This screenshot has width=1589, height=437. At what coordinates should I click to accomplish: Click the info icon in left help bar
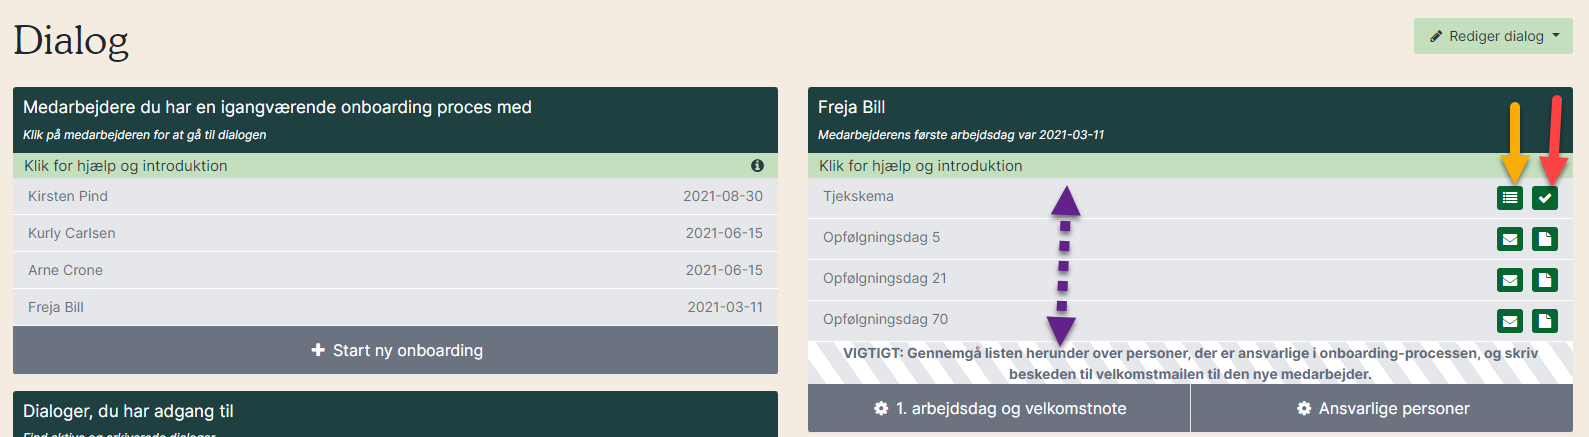coord(757,166)
